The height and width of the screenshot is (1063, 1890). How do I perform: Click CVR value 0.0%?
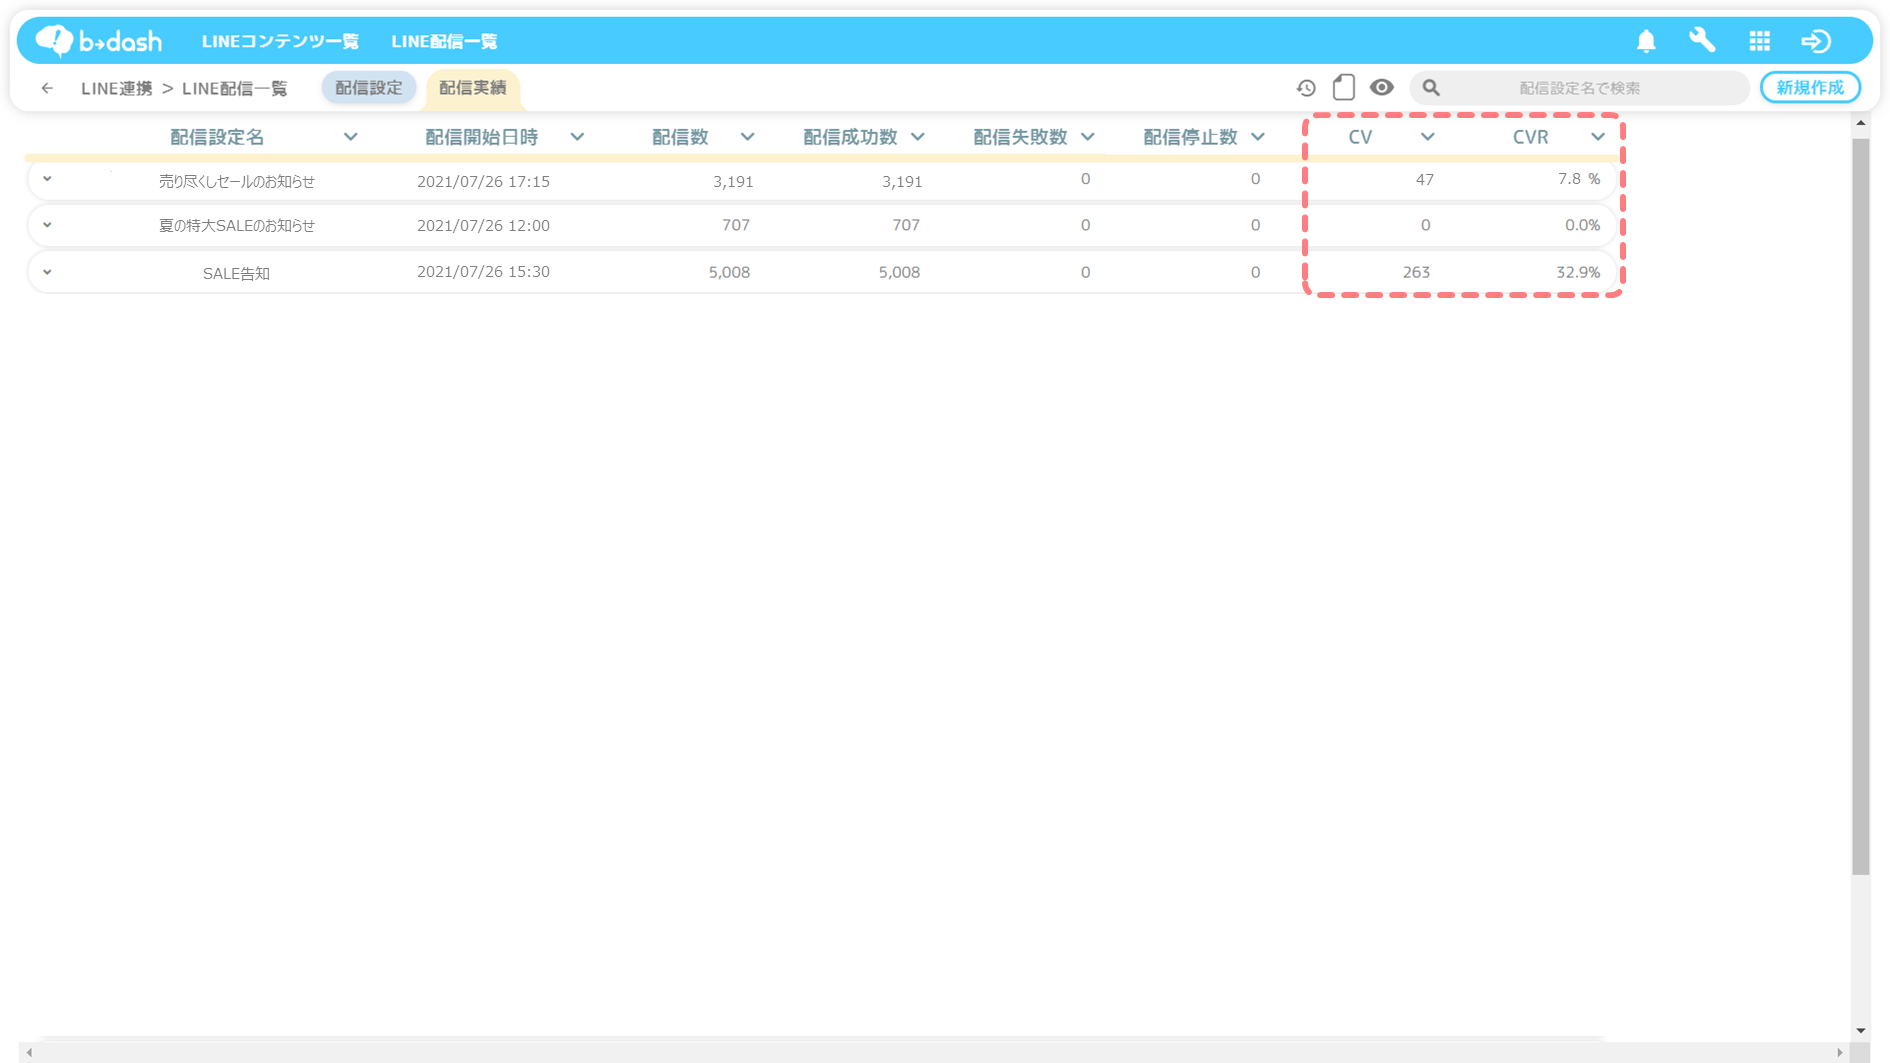[x=1582, y=225]
